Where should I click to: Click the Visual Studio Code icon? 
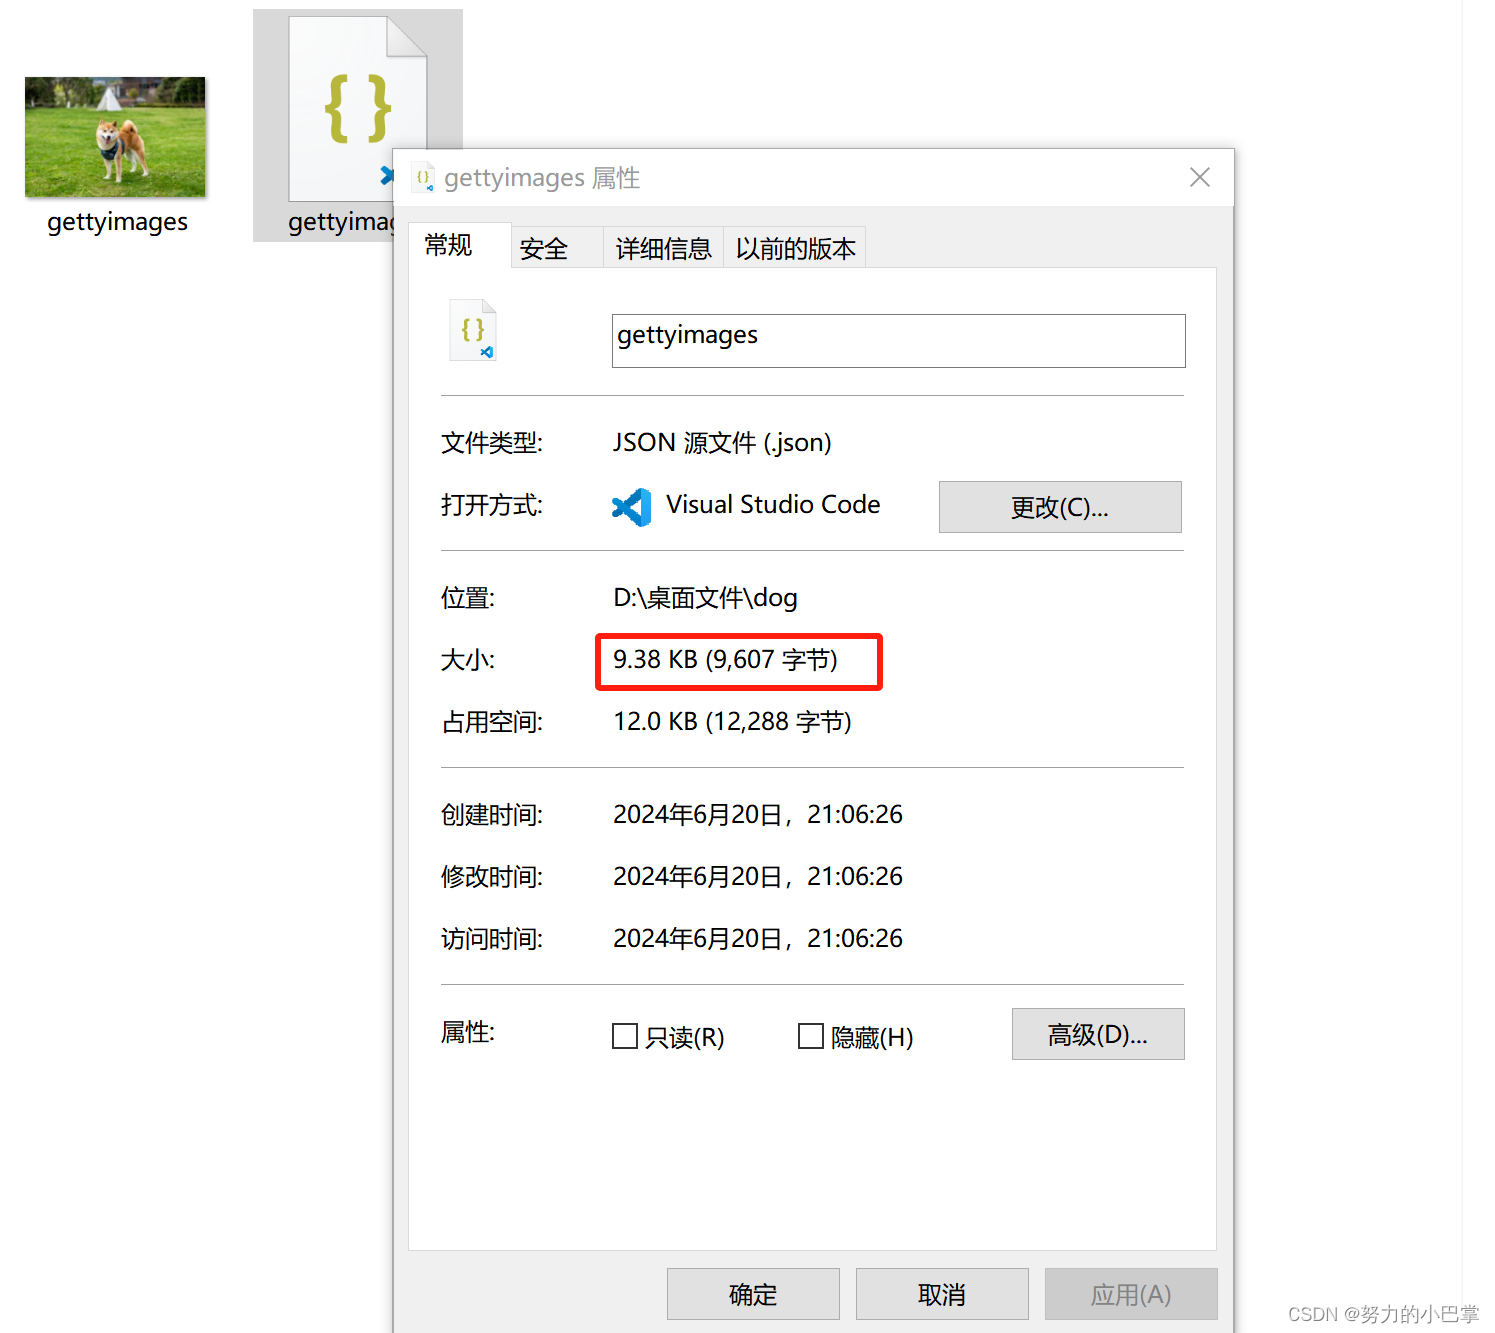(x=631, y=507)
